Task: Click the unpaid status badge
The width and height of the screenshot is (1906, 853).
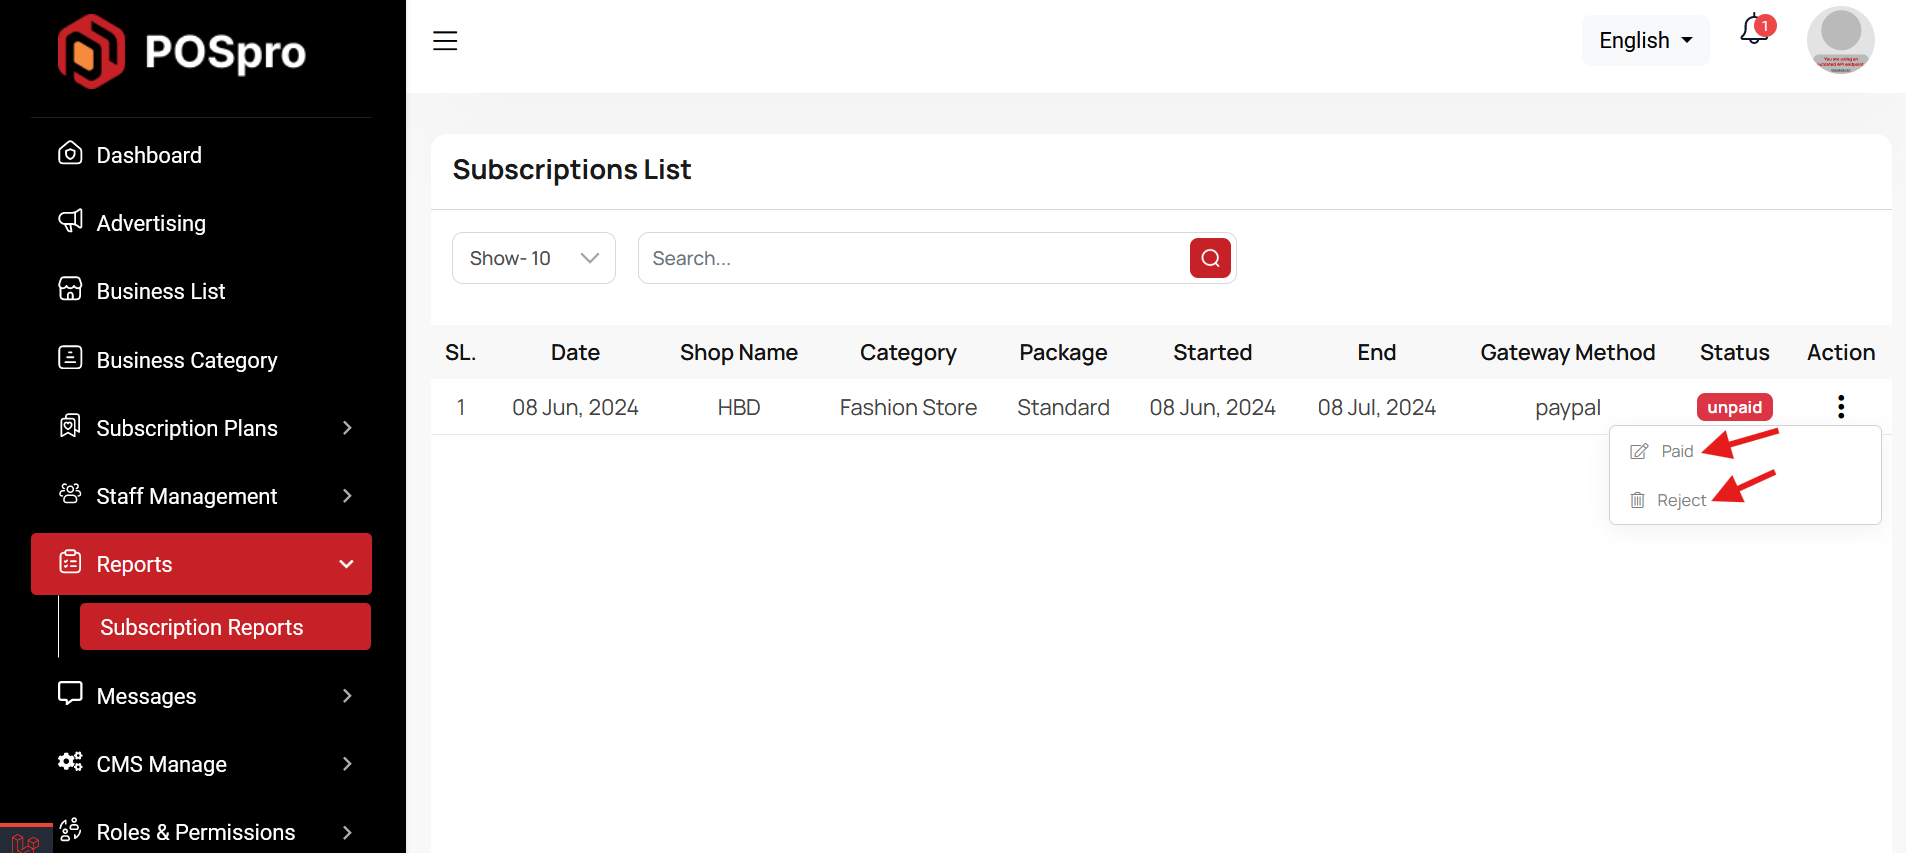Action: pyautogui.click(x=1734, y=408)
